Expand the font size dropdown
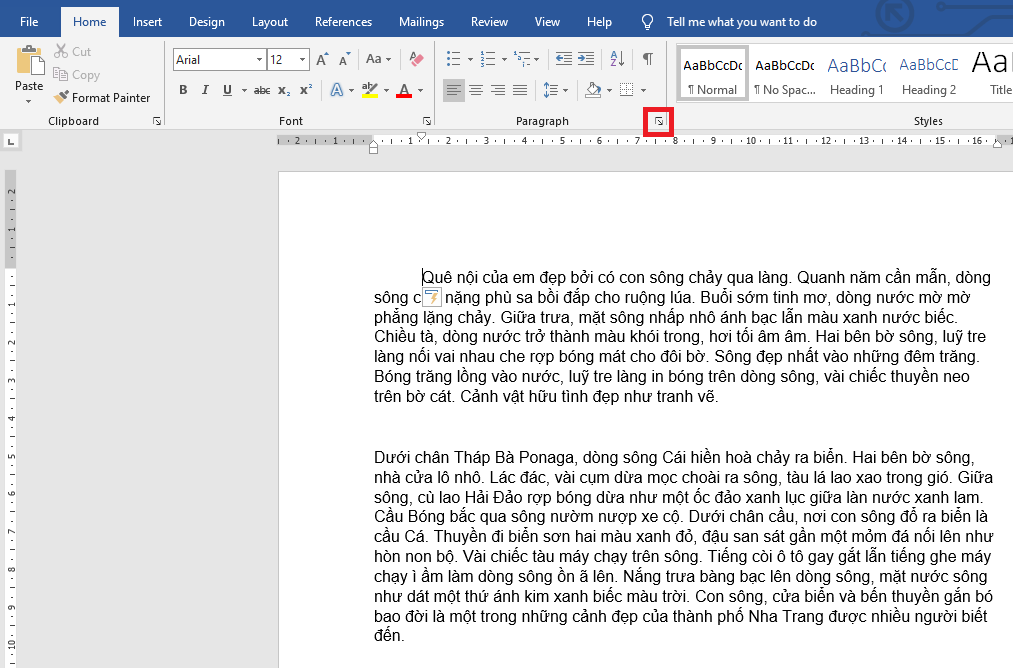 [x=303, y=60]
